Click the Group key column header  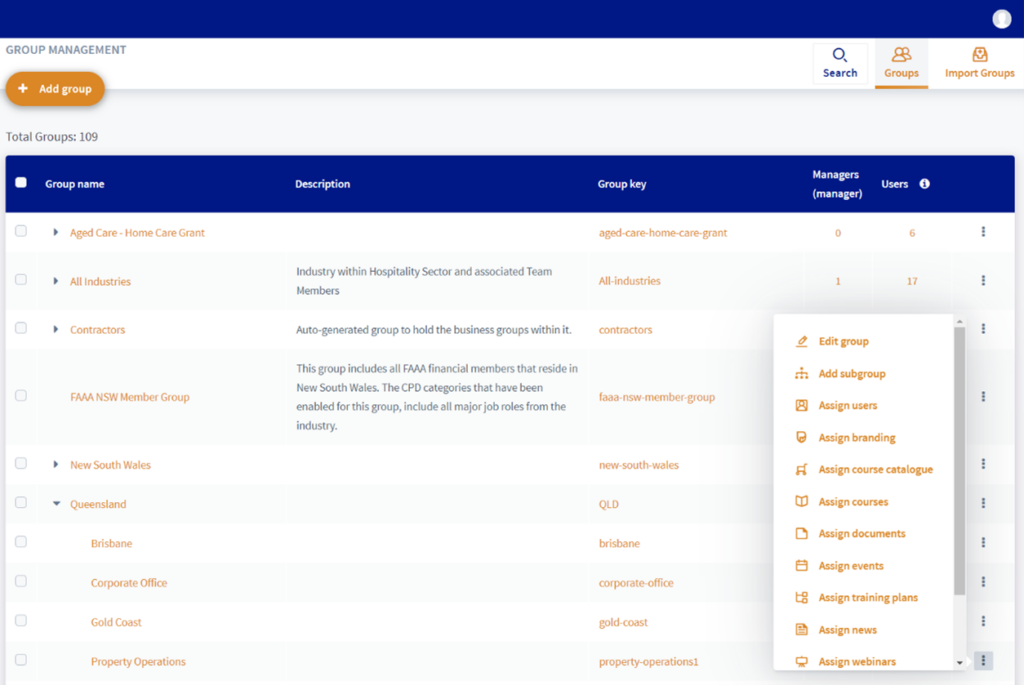(622, 184)
